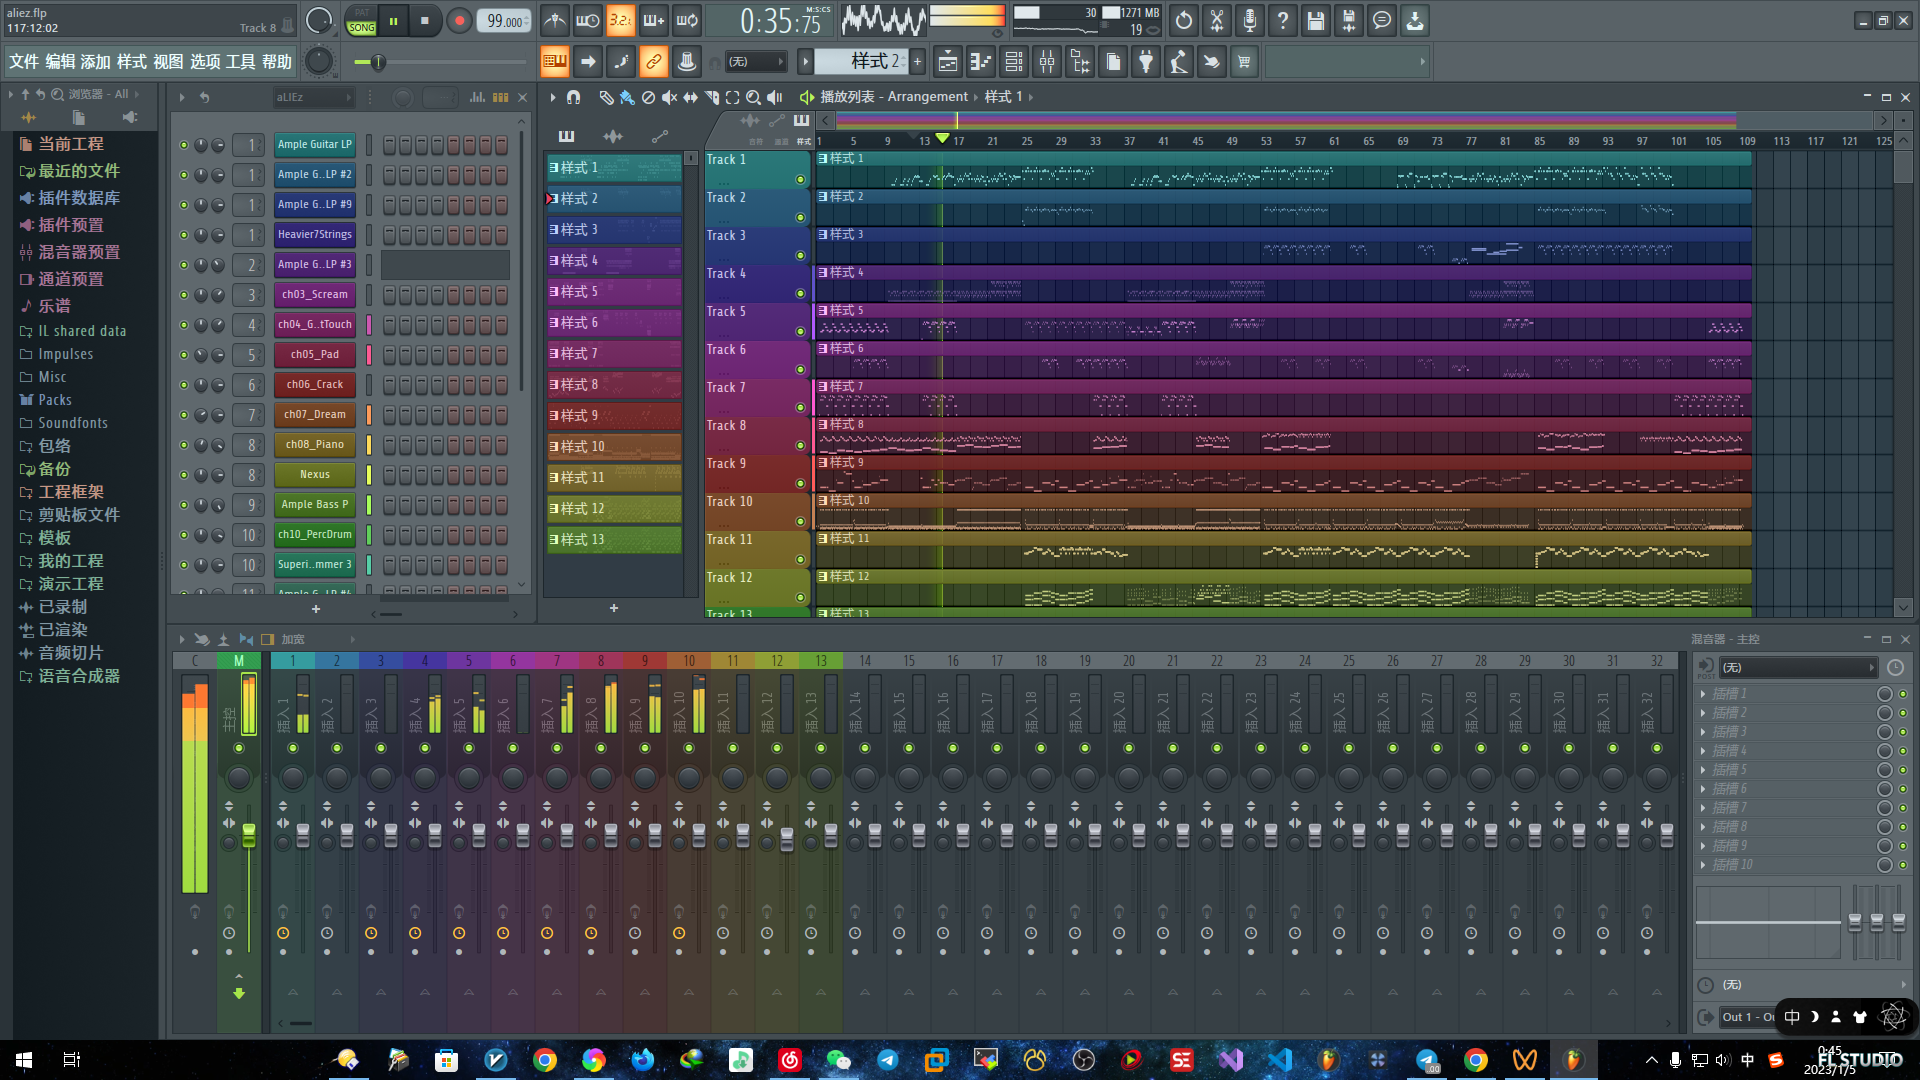This screenshot has height=1080, width=1920.
Task: Open the ch08_Piano channel button
Action: (315, 445)
